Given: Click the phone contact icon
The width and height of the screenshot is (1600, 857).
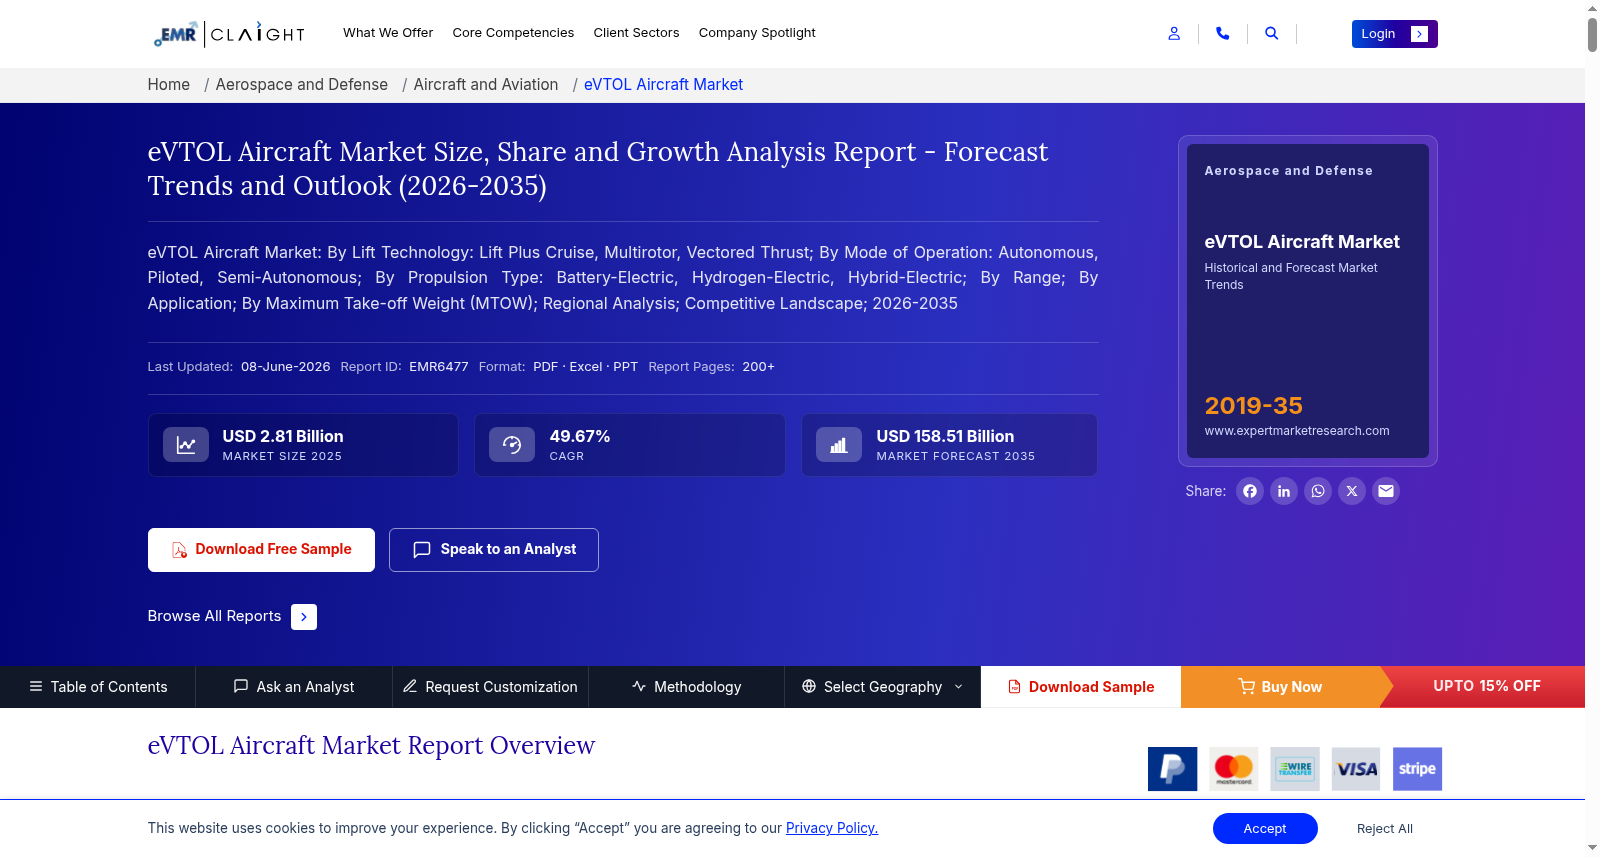Looking at the screenshot, I should 1222,33.
